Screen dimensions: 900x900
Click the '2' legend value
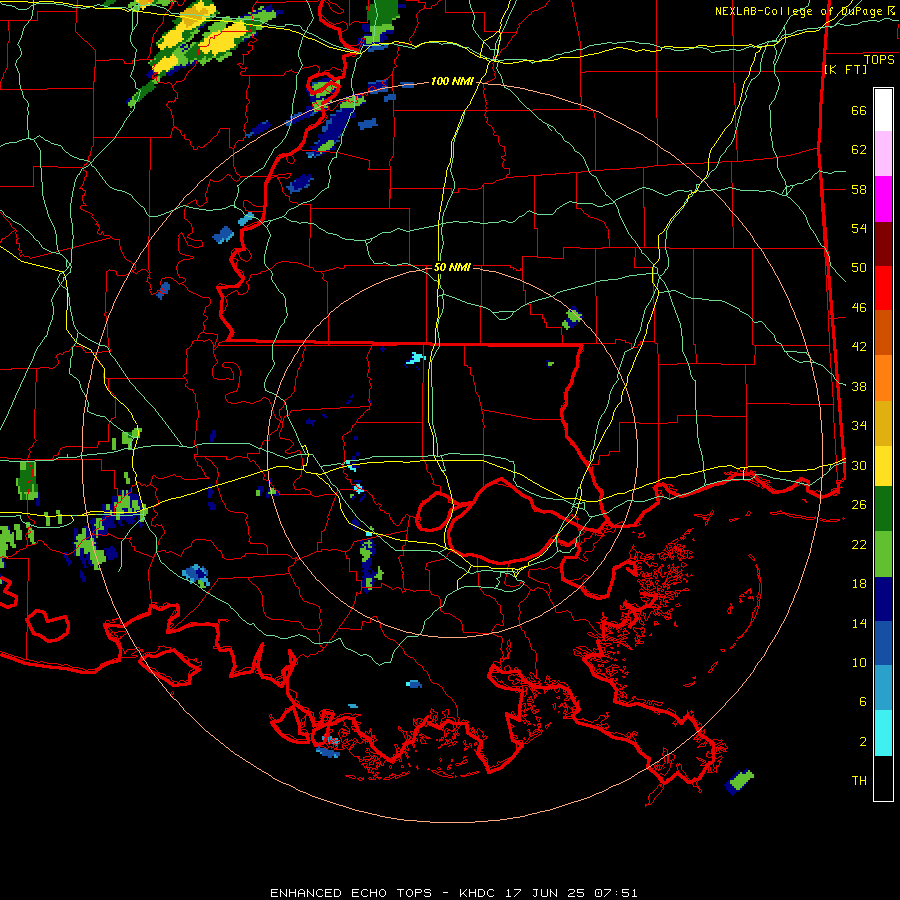click(863, 742)
